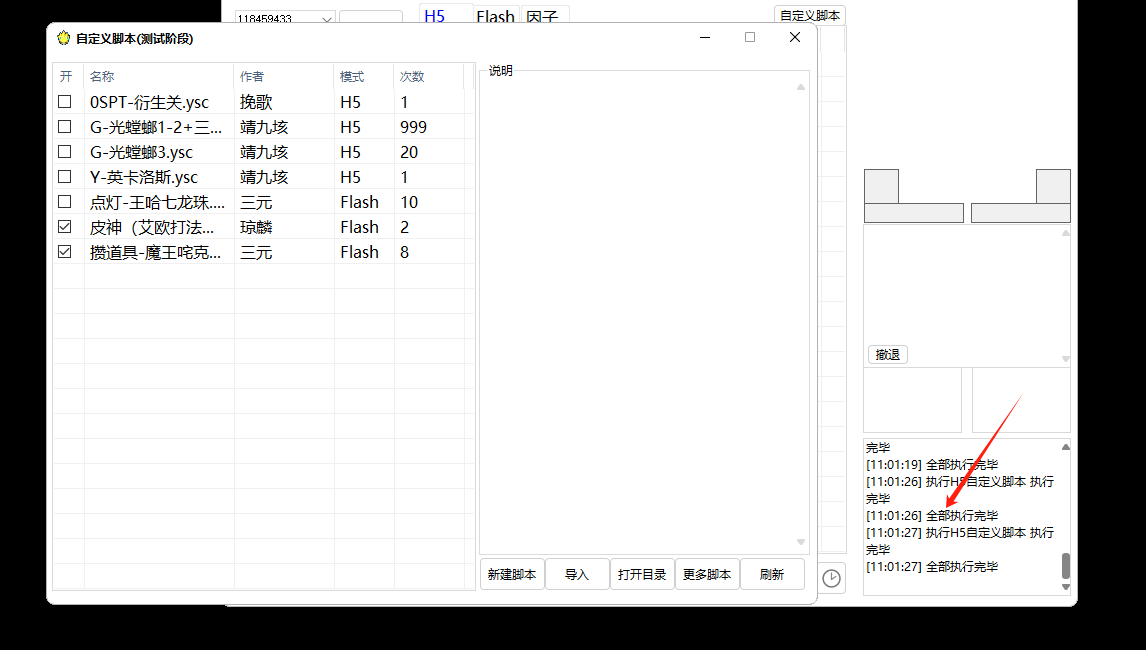This screenshot has width=1146, height=650.
Task: Minimize the custom script window
Action: tap(705, 38)
